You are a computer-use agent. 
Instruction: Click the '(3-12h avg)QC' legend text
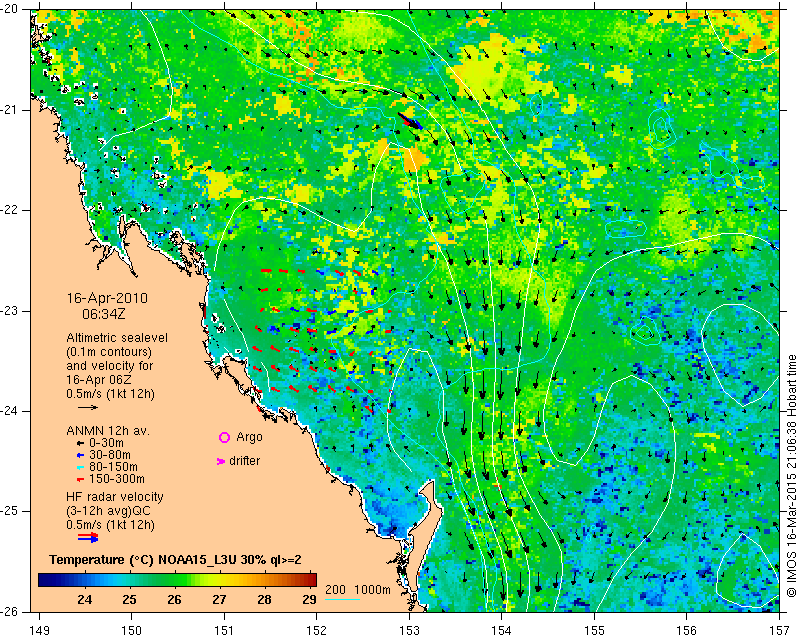pyautogui.click(x=108, y=511)
